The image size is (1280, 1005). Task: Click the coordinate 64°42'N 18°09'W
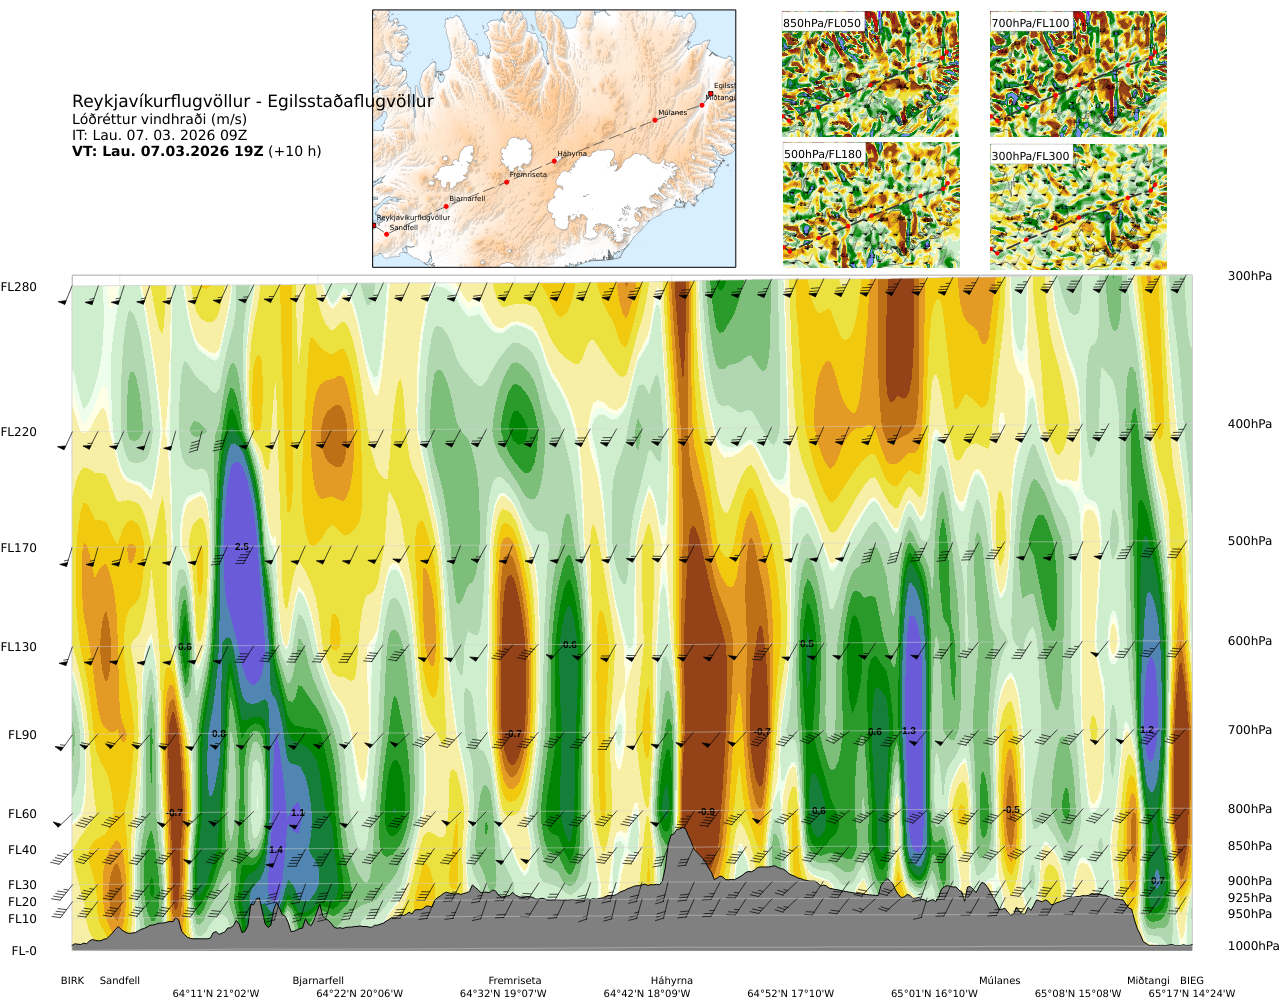pyautogui.click(x=647, y=994)
